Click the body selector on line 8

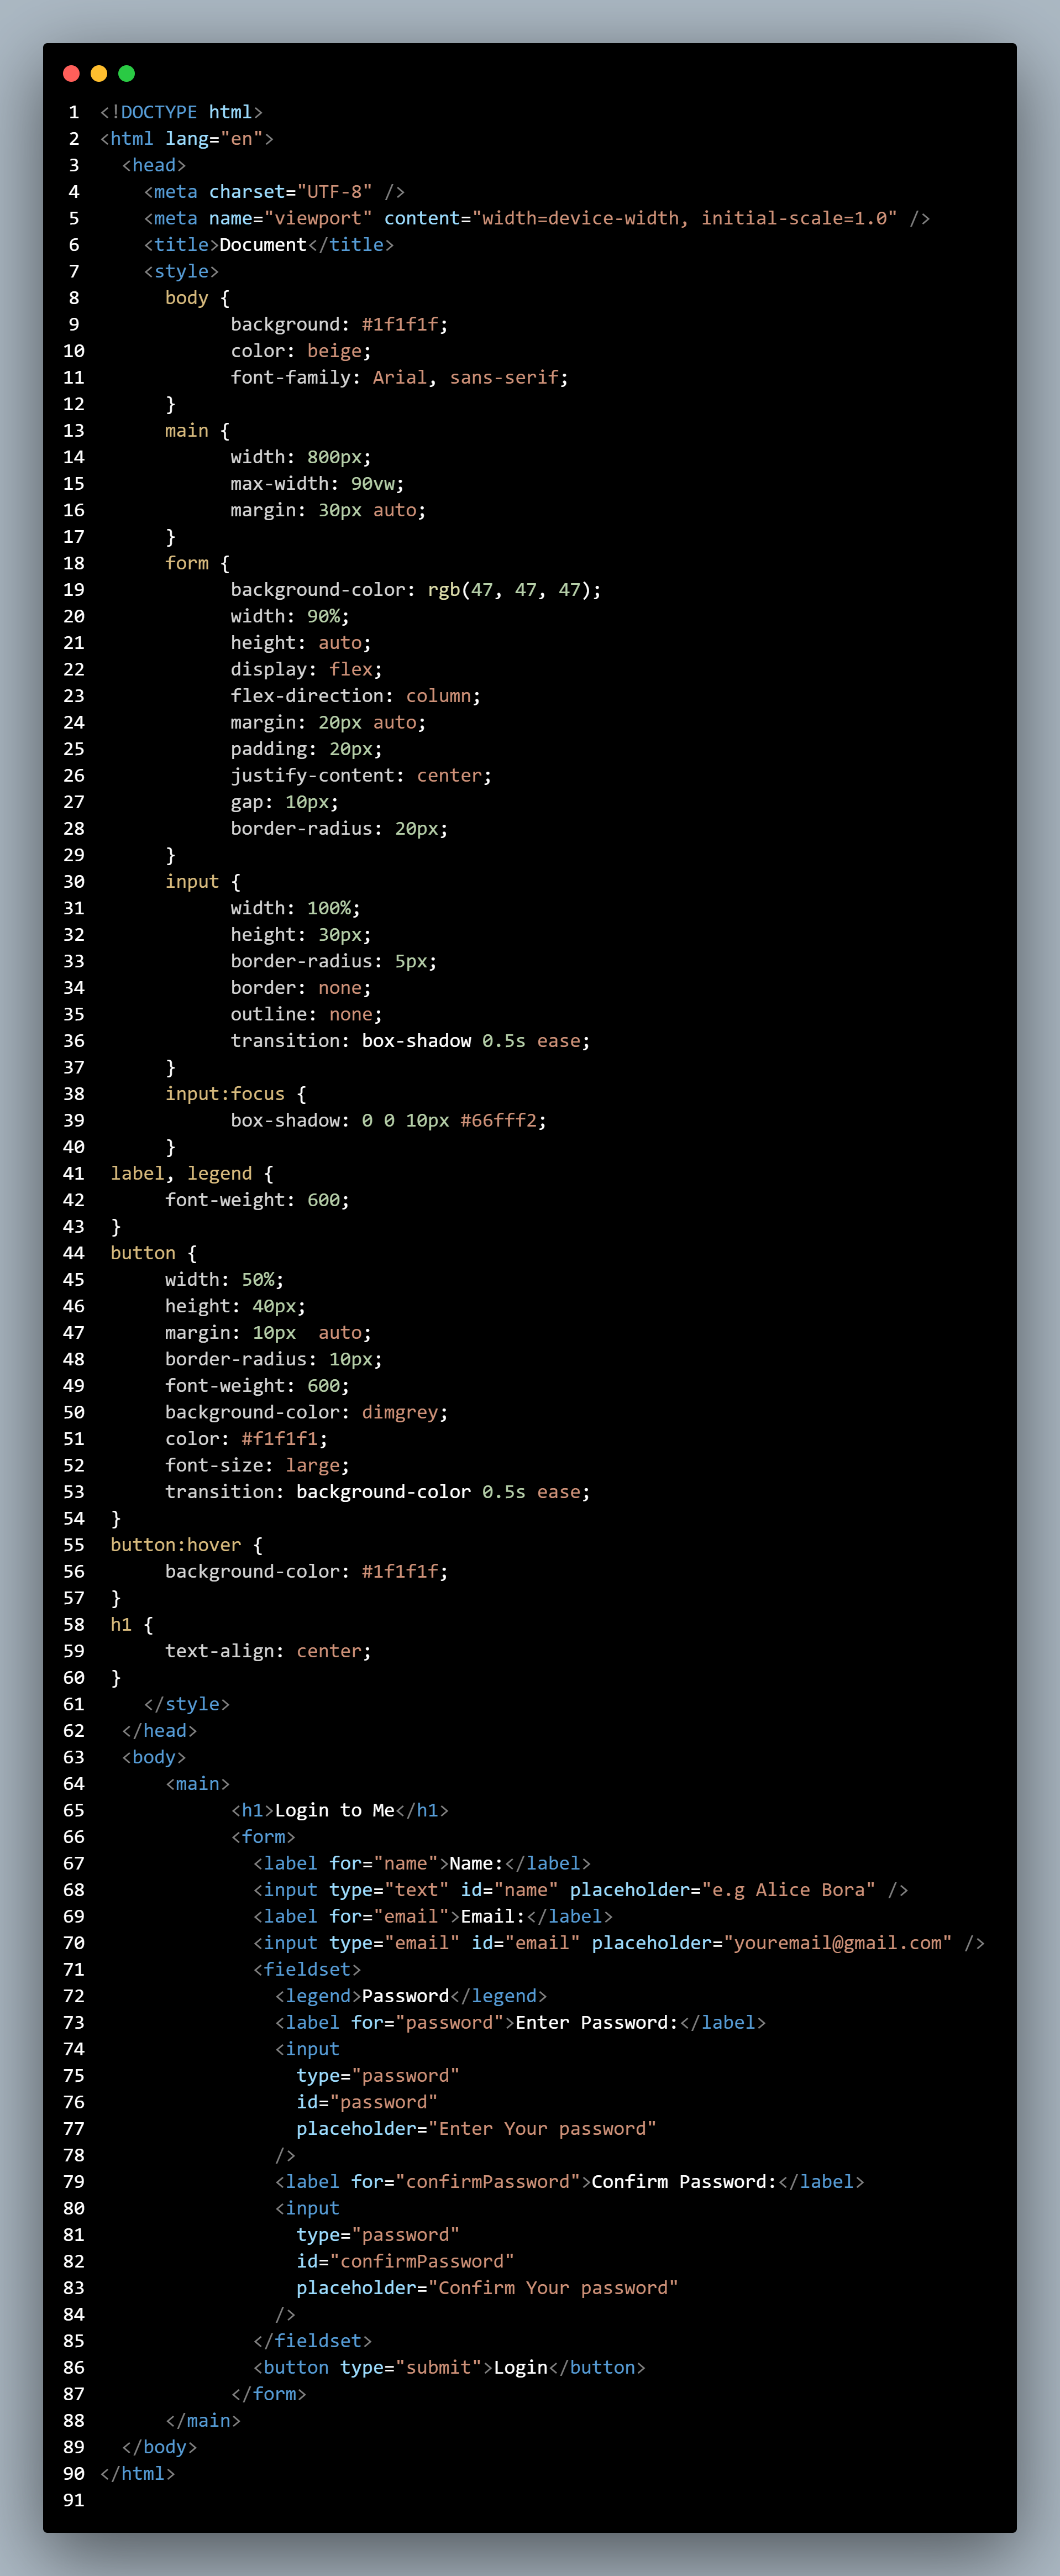coord(186,297)
